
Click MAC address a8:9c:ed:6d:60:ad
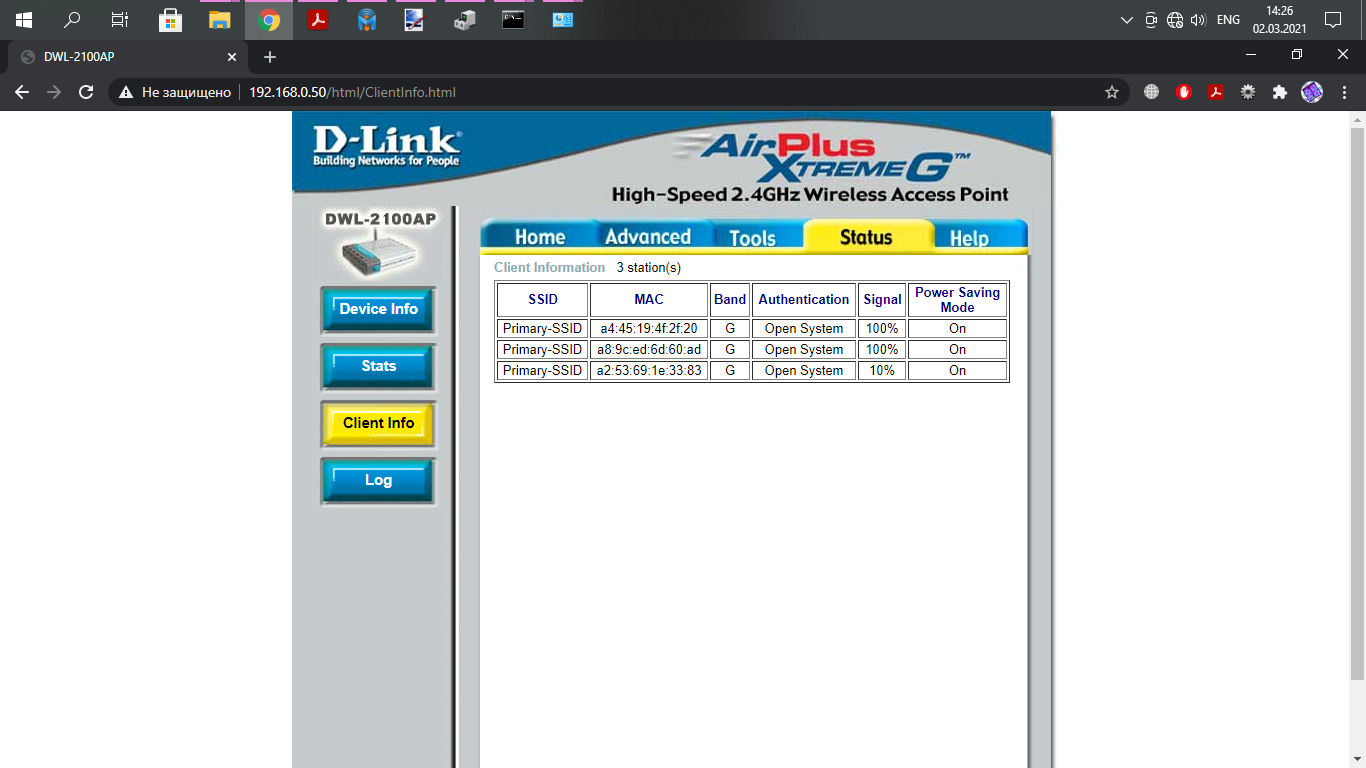point(649,349)
